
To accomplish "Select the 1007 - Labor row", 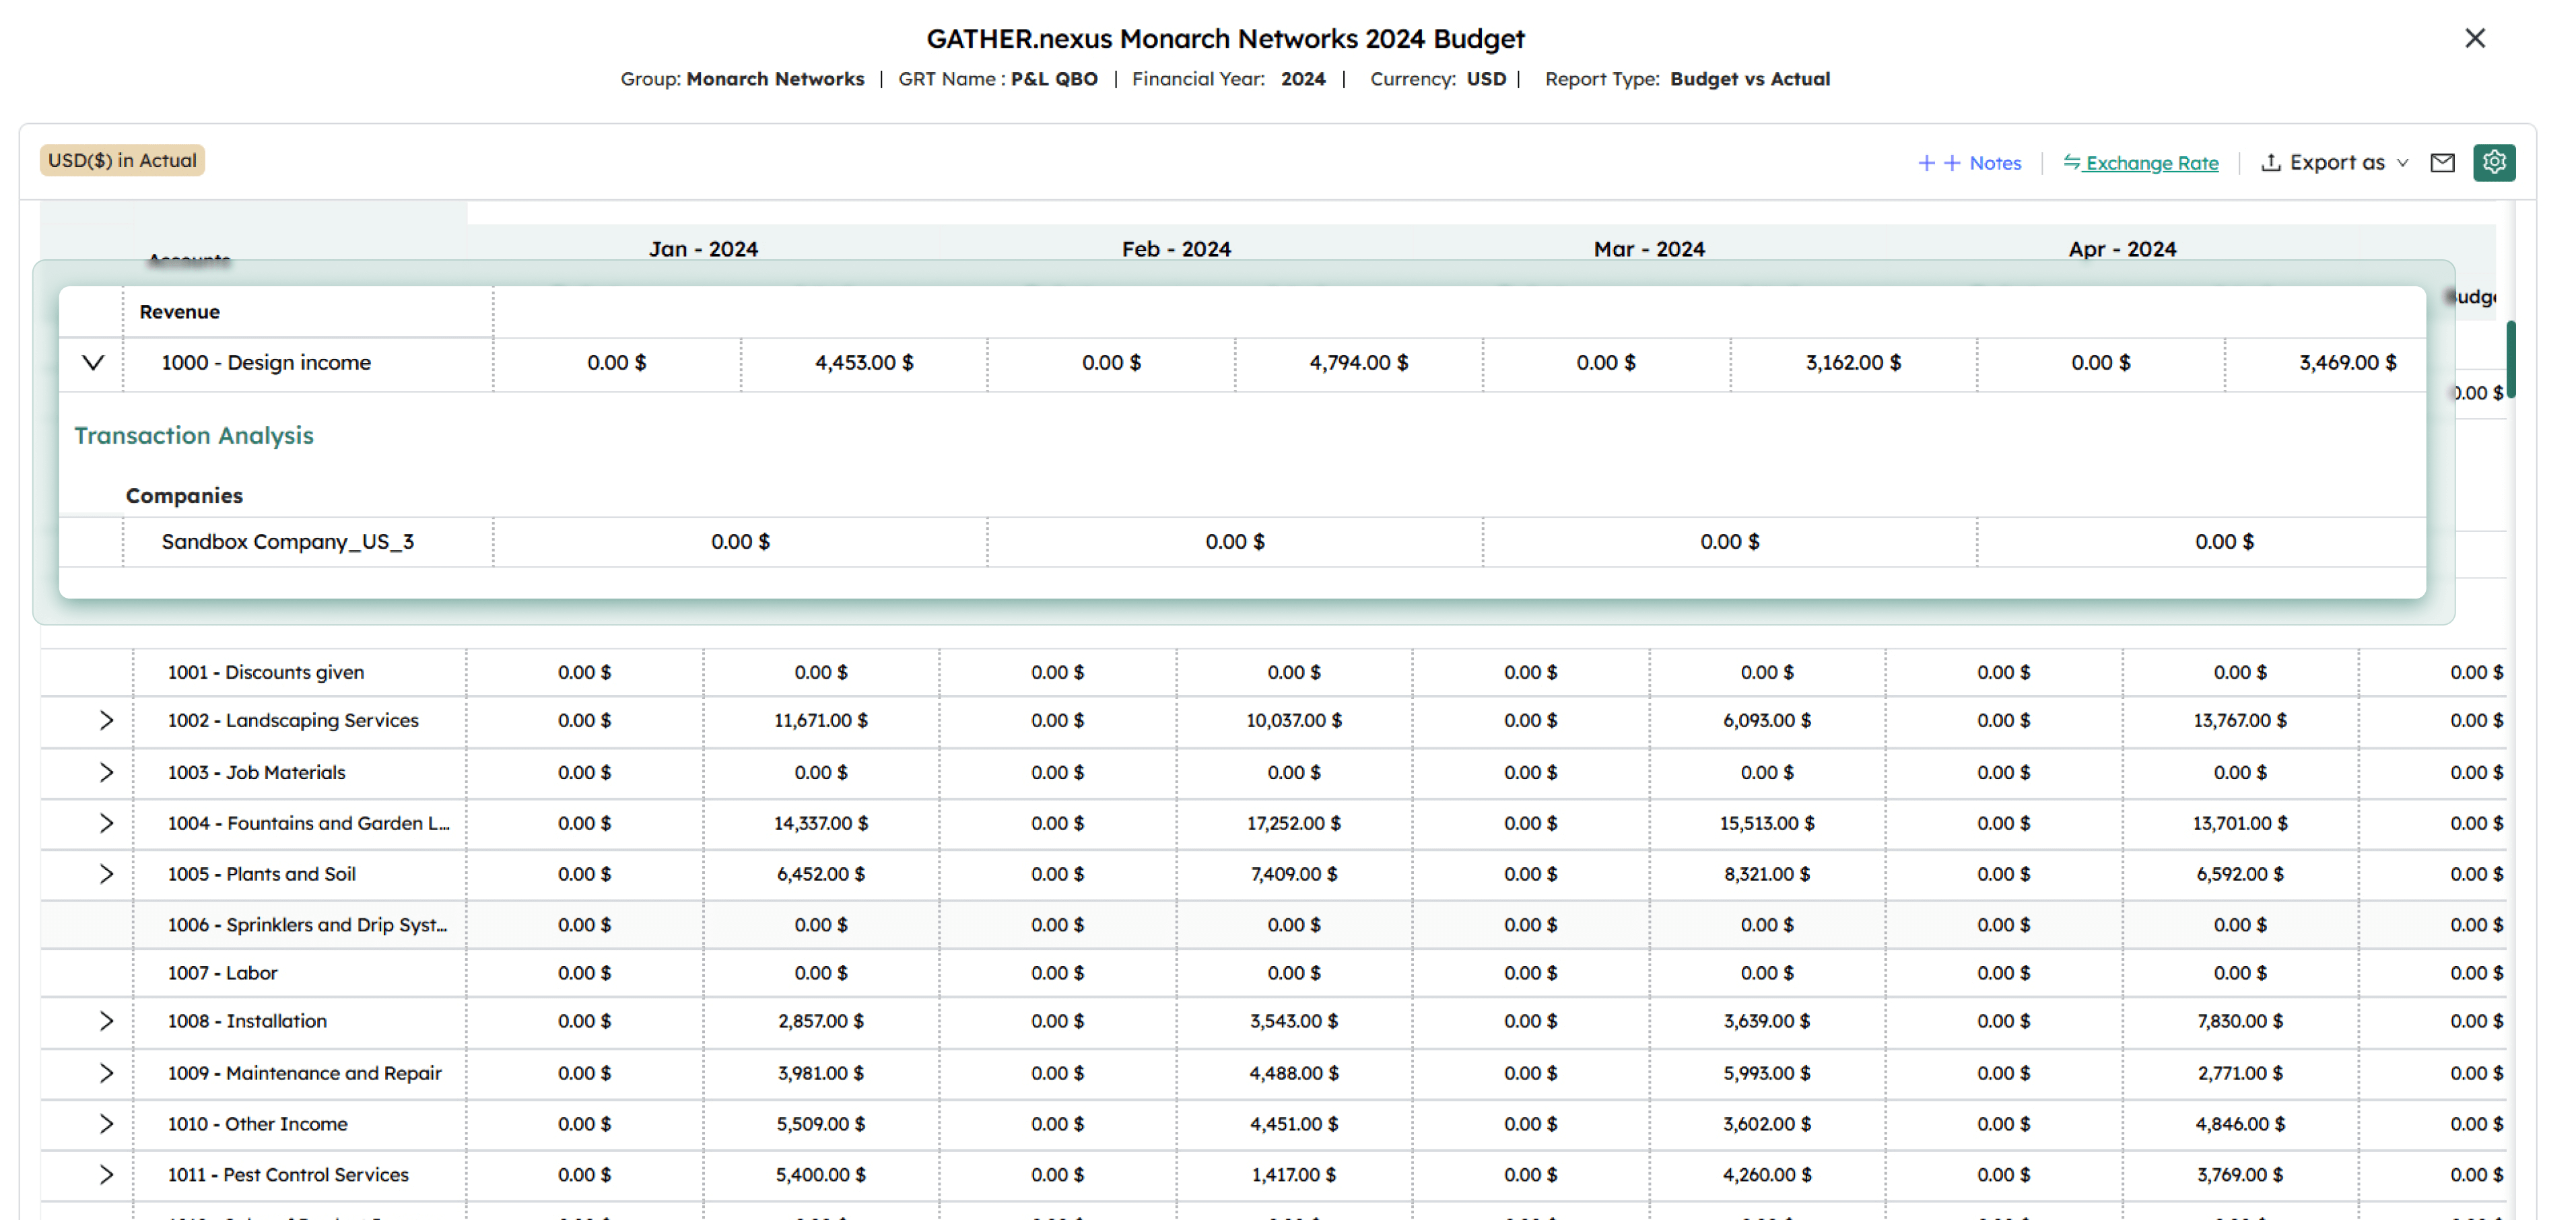I will [x=1273, y=973].
